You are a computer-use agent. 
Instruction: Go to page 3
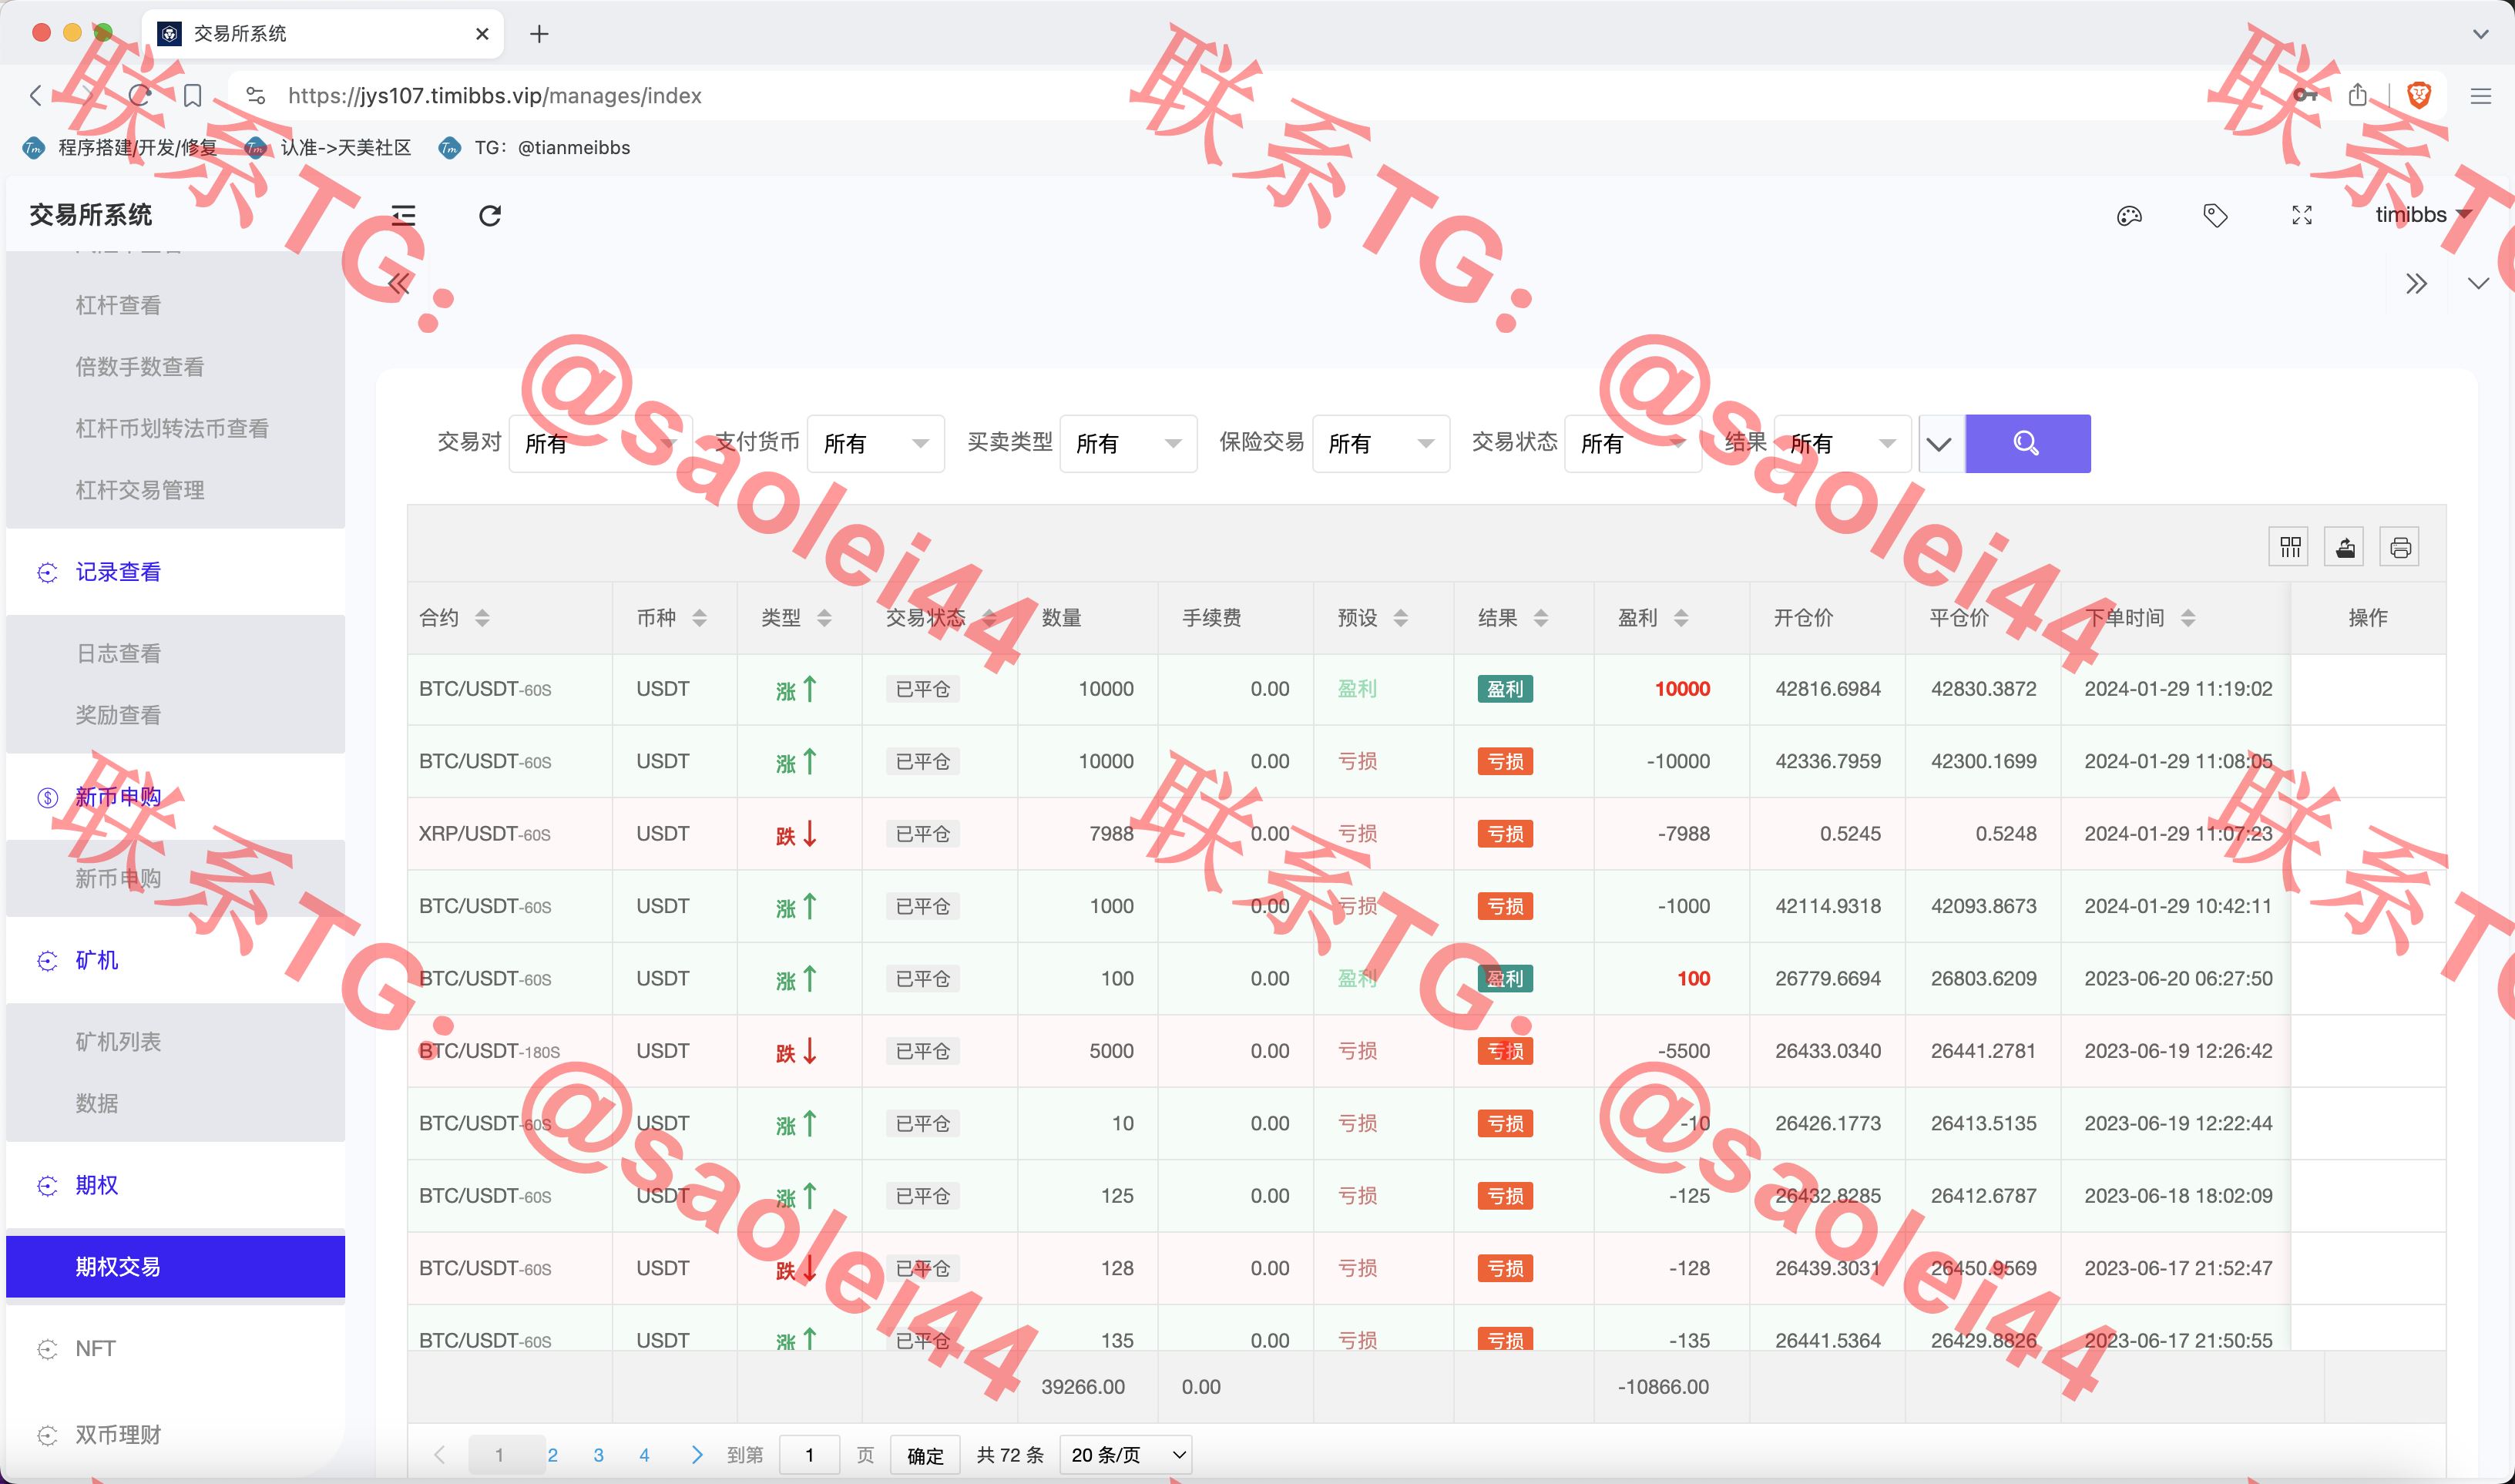coord(598,1455)
